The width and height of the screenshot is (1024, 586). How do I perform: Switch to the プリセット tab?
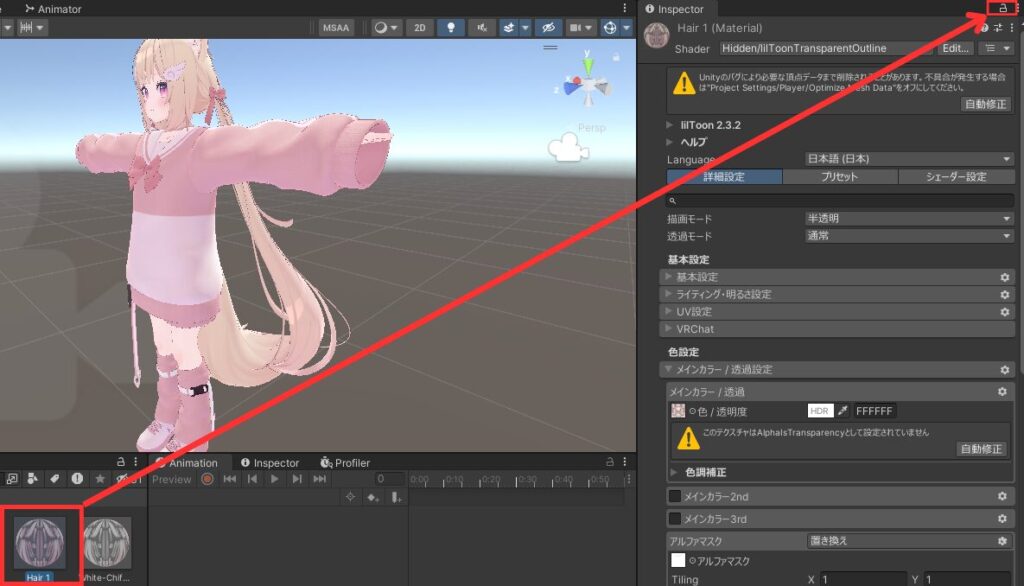(839, 177)
